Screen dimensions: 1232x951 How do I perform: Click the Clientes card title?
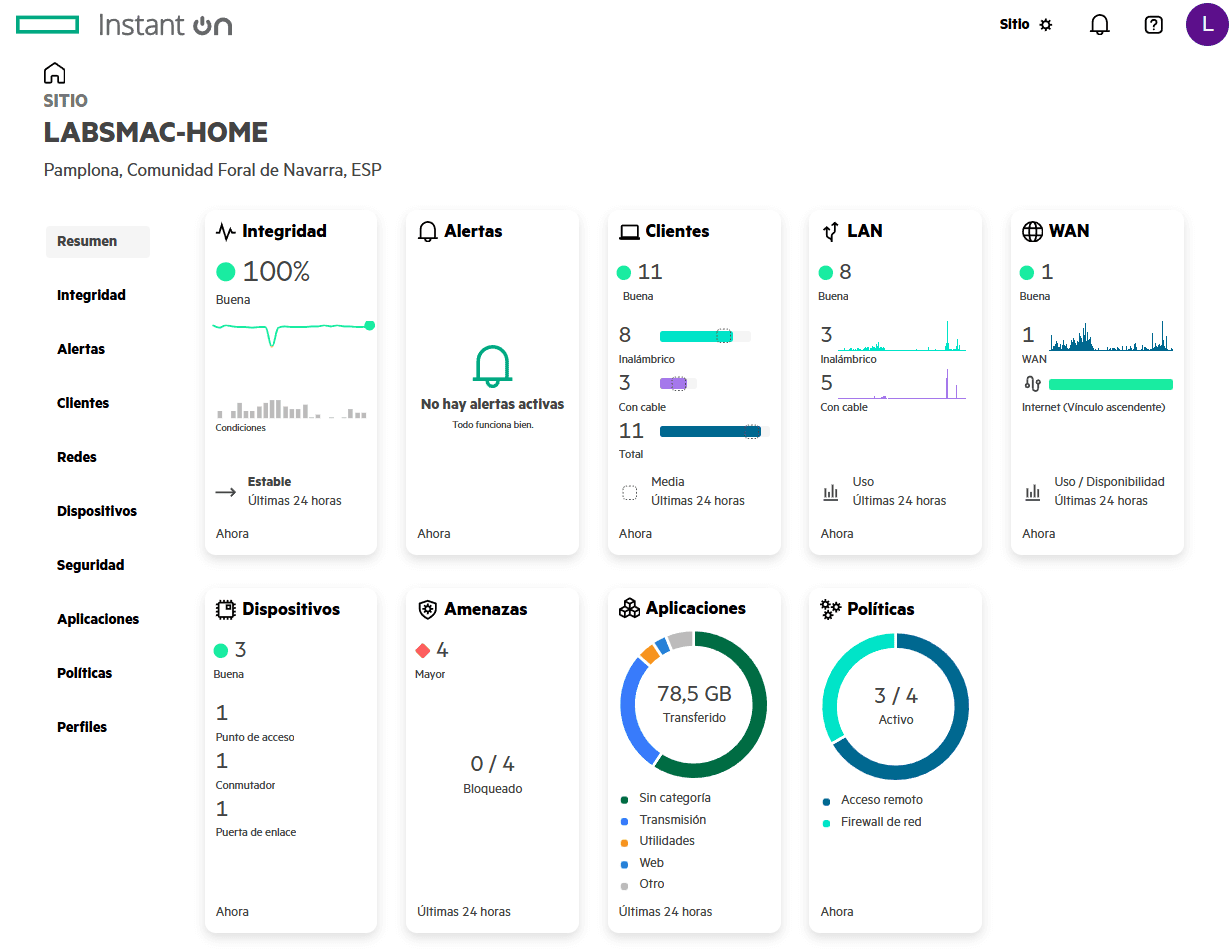tap(677, 231)
